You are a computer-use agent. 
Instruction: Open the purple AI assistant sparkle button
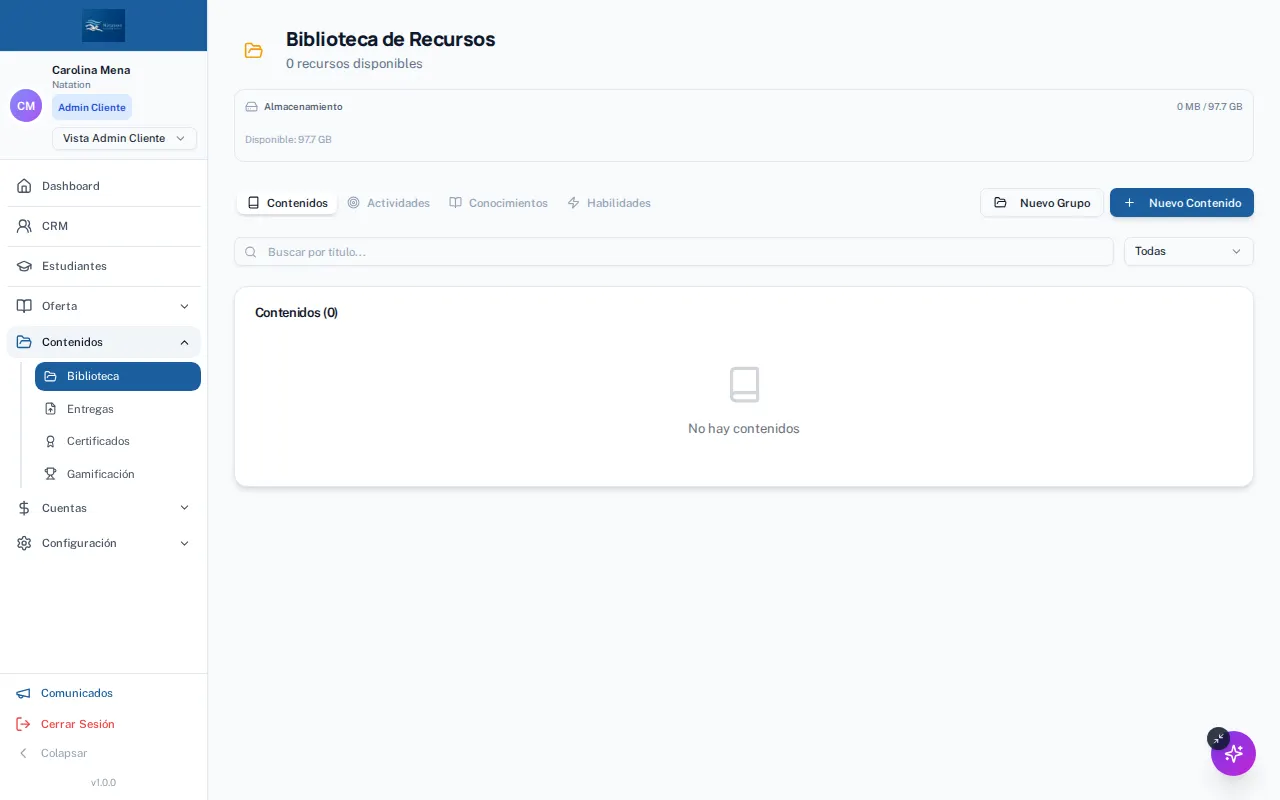click(1233, 753)
